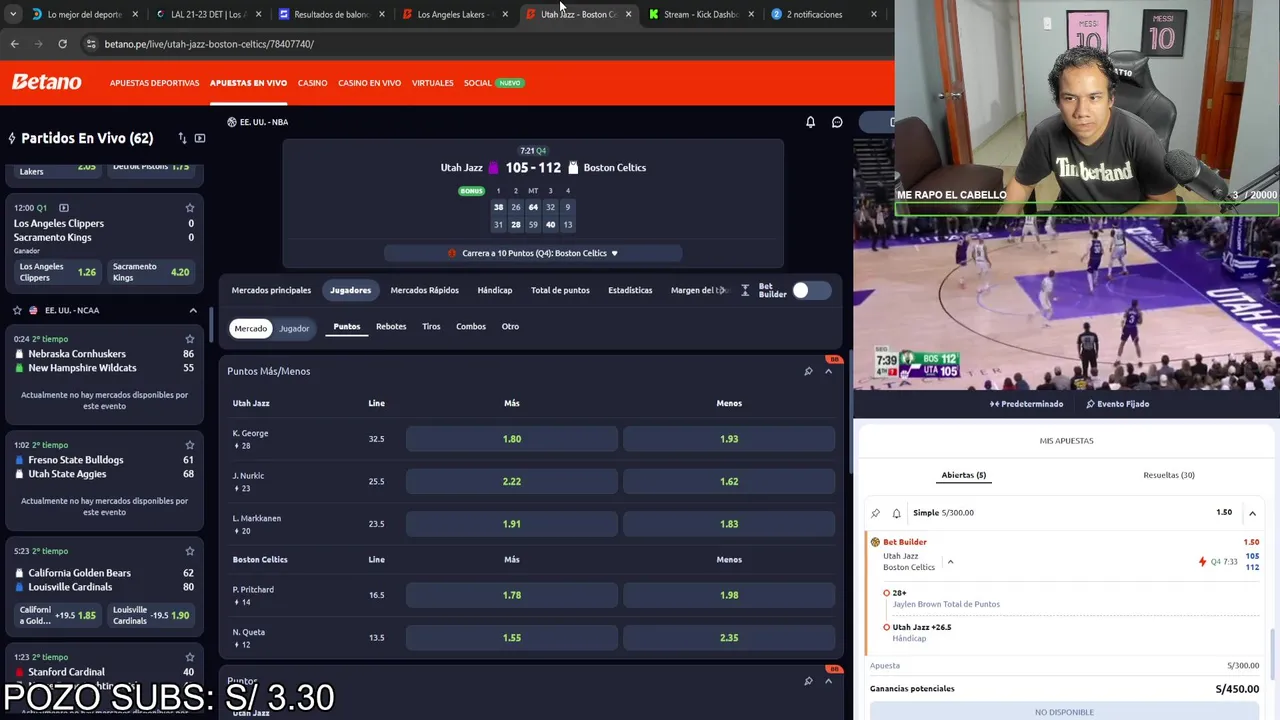
Task: Click the basketball icon beside EE. UU. - NBA
Action: coord(232,122)
